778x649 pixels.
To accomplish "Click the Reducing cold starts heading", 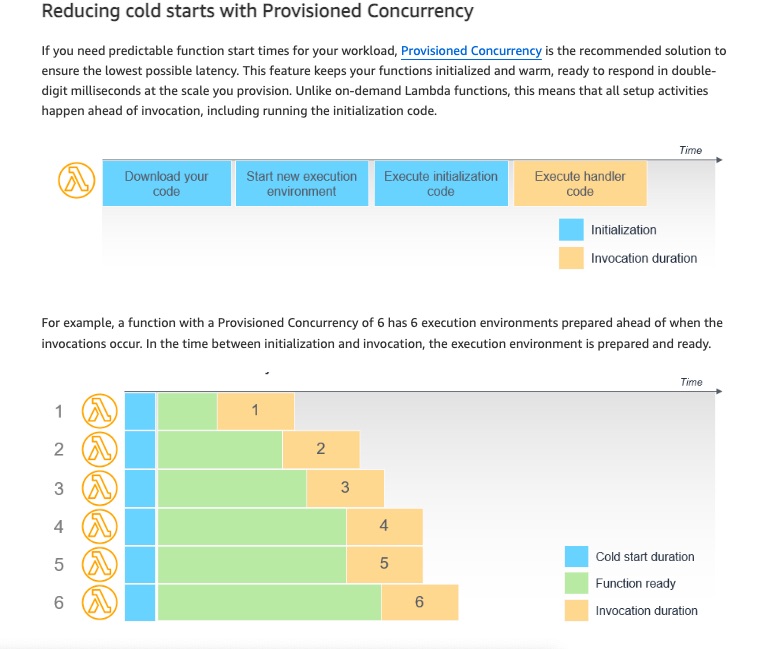I will (258, 11).
